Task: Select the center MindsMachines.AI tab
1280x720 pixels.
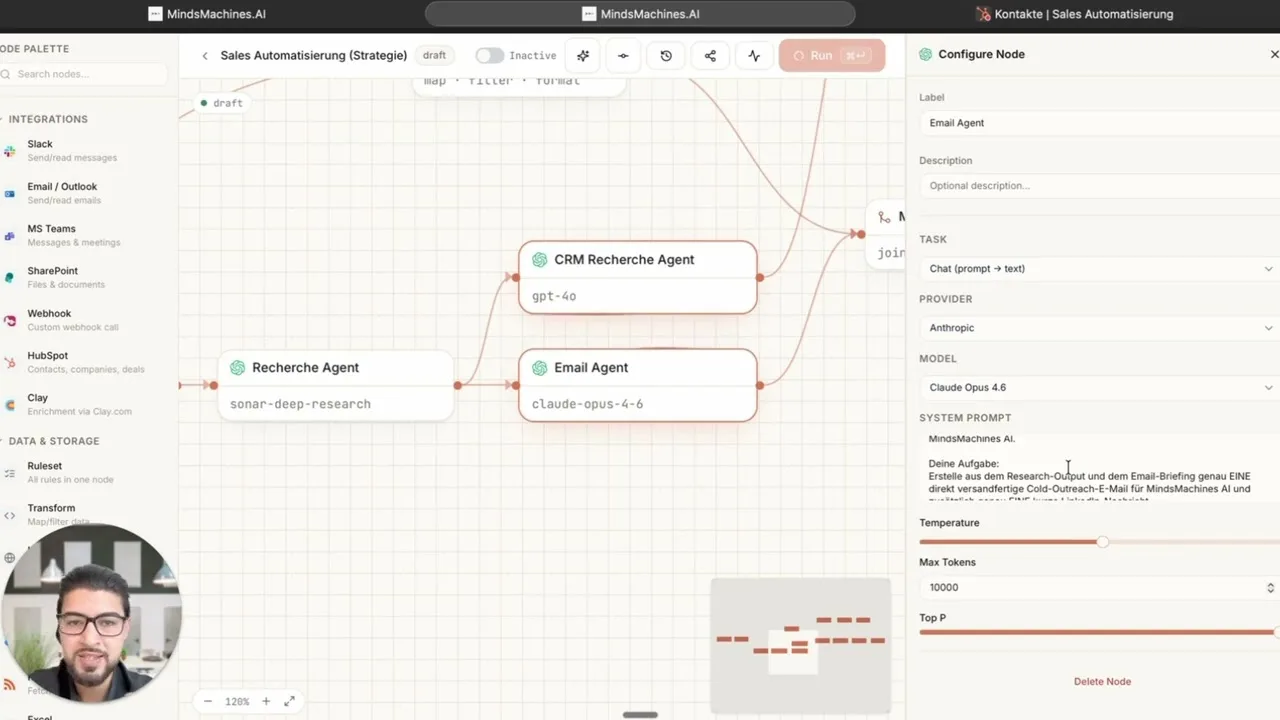Action: [640, 14]
